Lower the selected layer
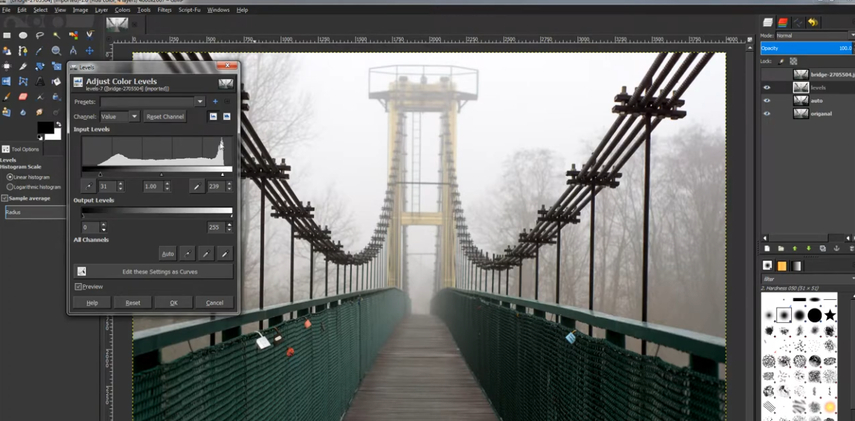This screenshot has height=421, width=855. [808, 248]
